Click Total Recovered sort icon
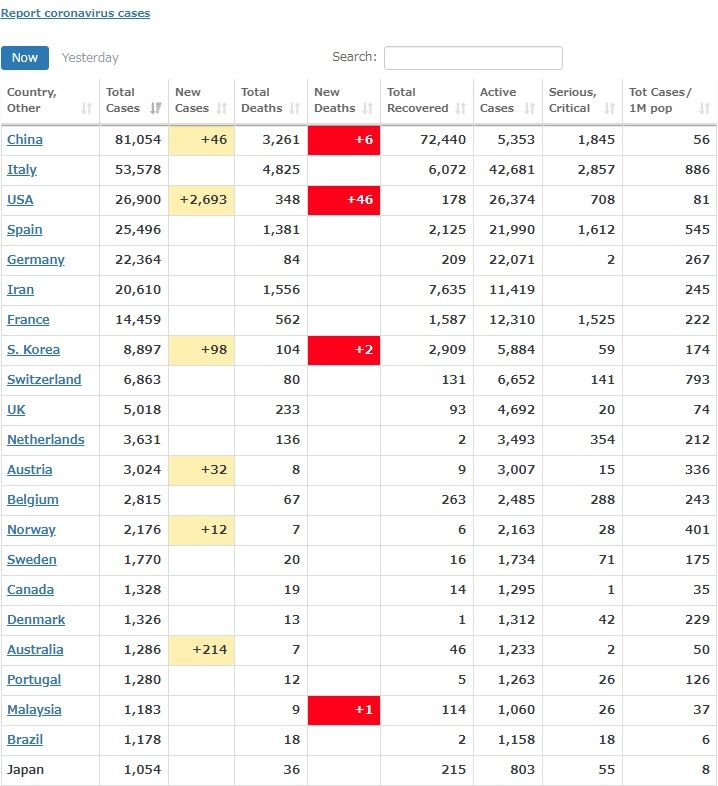This screenshot has width=718, height=786. 460,108
